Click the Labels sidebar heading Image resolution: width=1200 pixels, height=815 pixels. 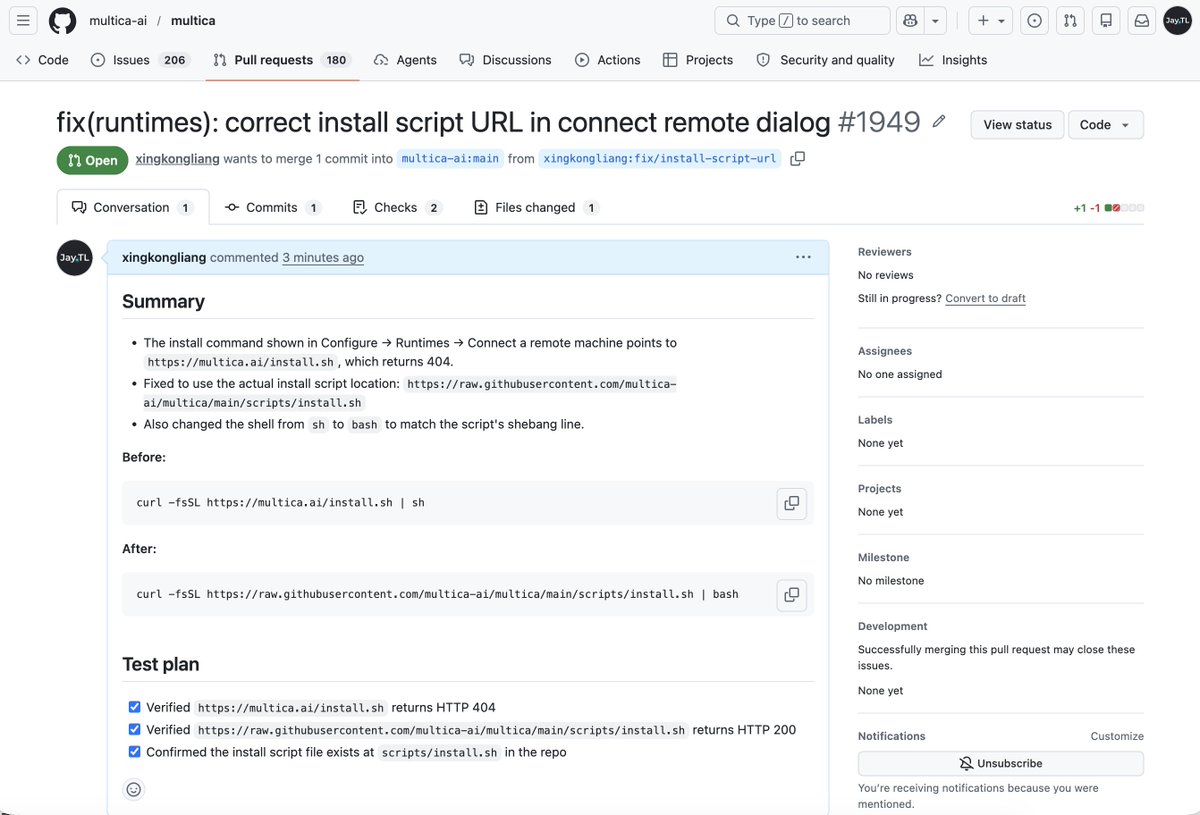(x=875, y=420)
